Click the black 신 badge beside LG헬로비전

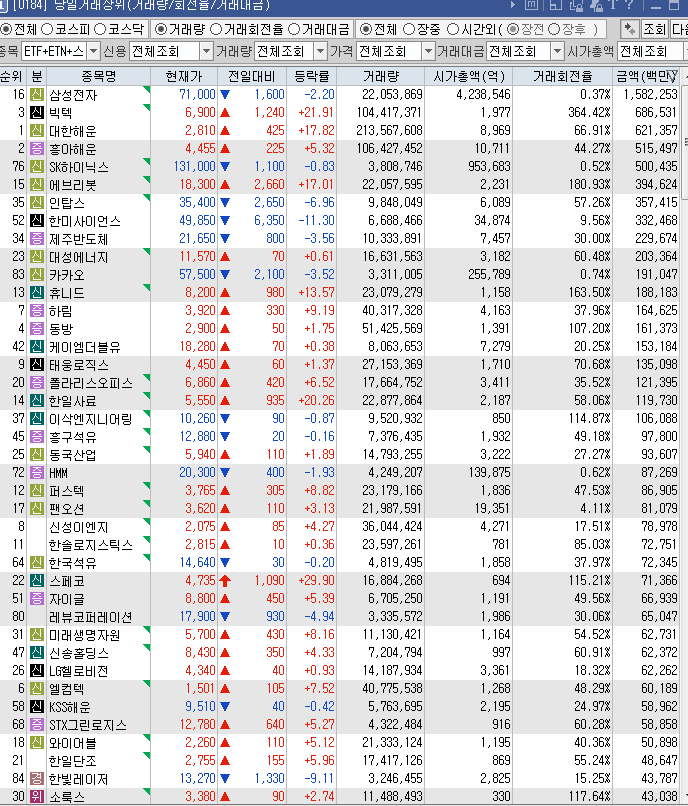click(x=37, y=670)
